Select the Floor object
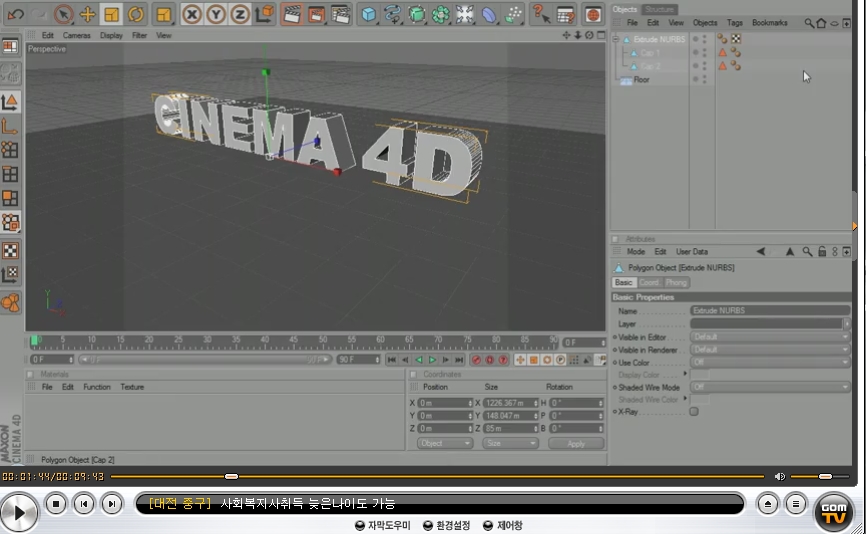866x534 pixels. [641, 80]
